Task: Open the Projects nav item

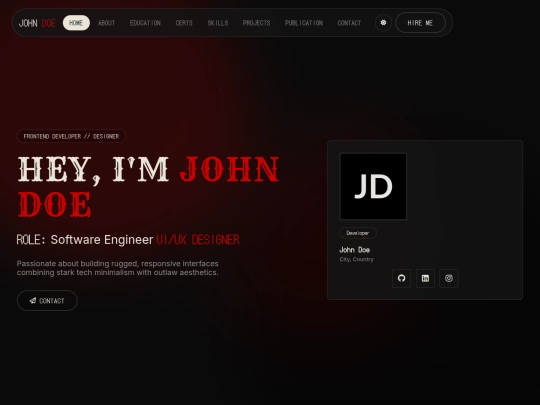Action: tap(256, 23)
